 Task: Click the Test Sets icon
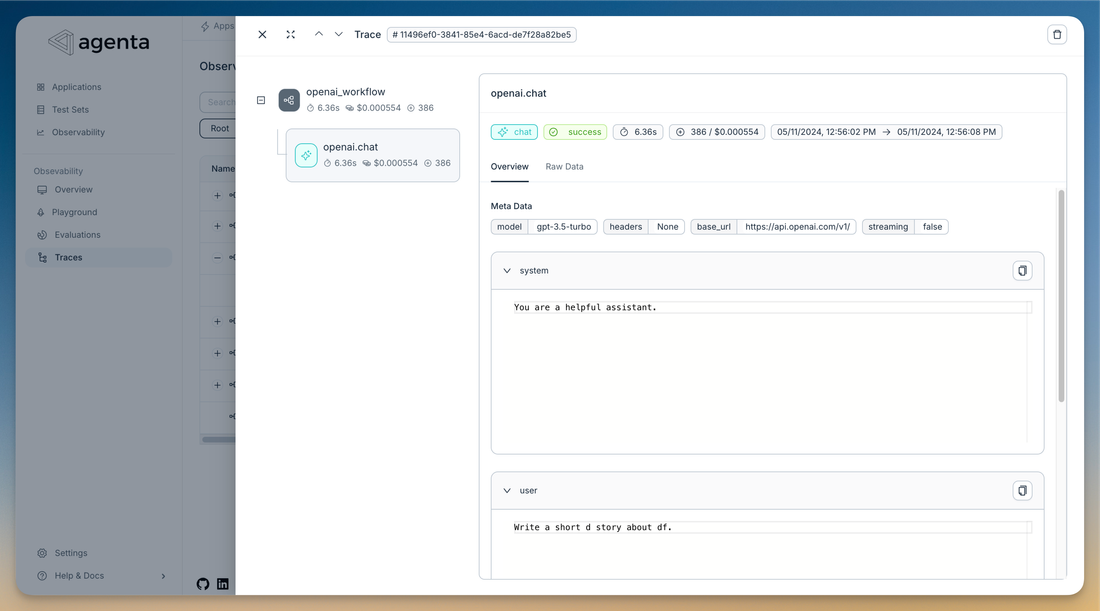tap(41, 109)
